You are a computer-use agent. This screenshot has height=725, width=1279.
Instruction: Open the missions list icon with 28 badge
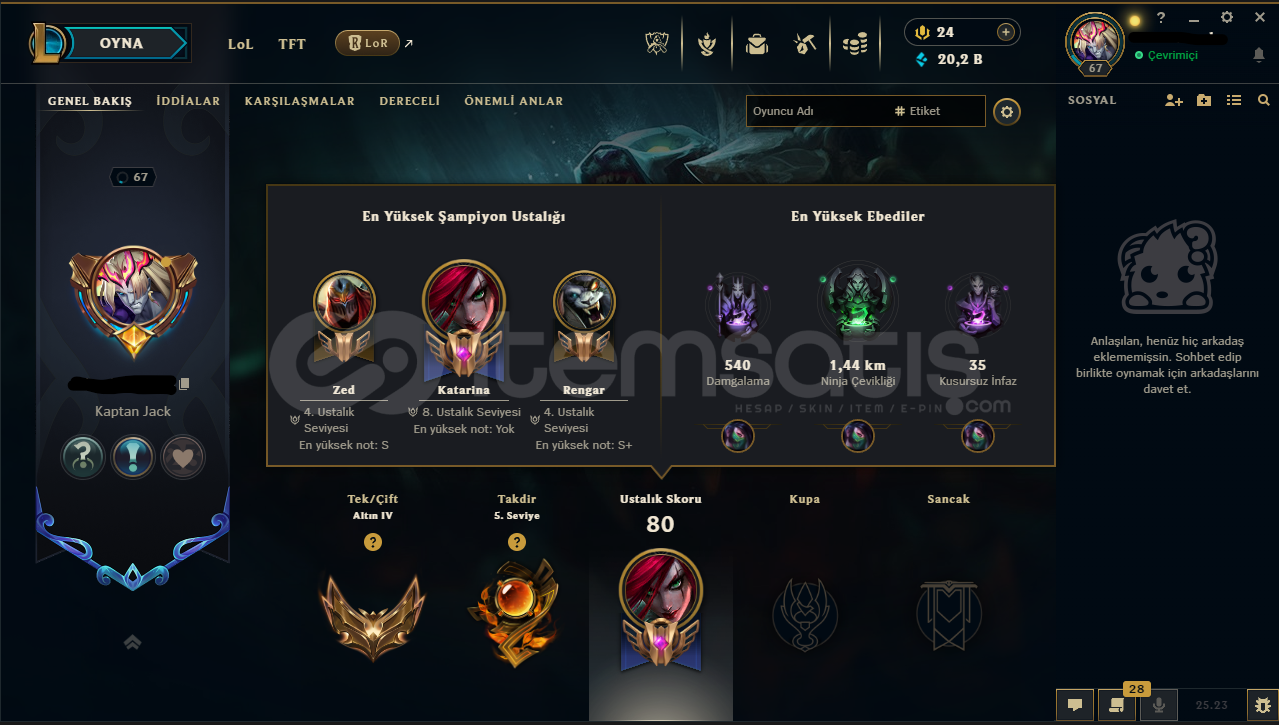tap(1116, 704)
